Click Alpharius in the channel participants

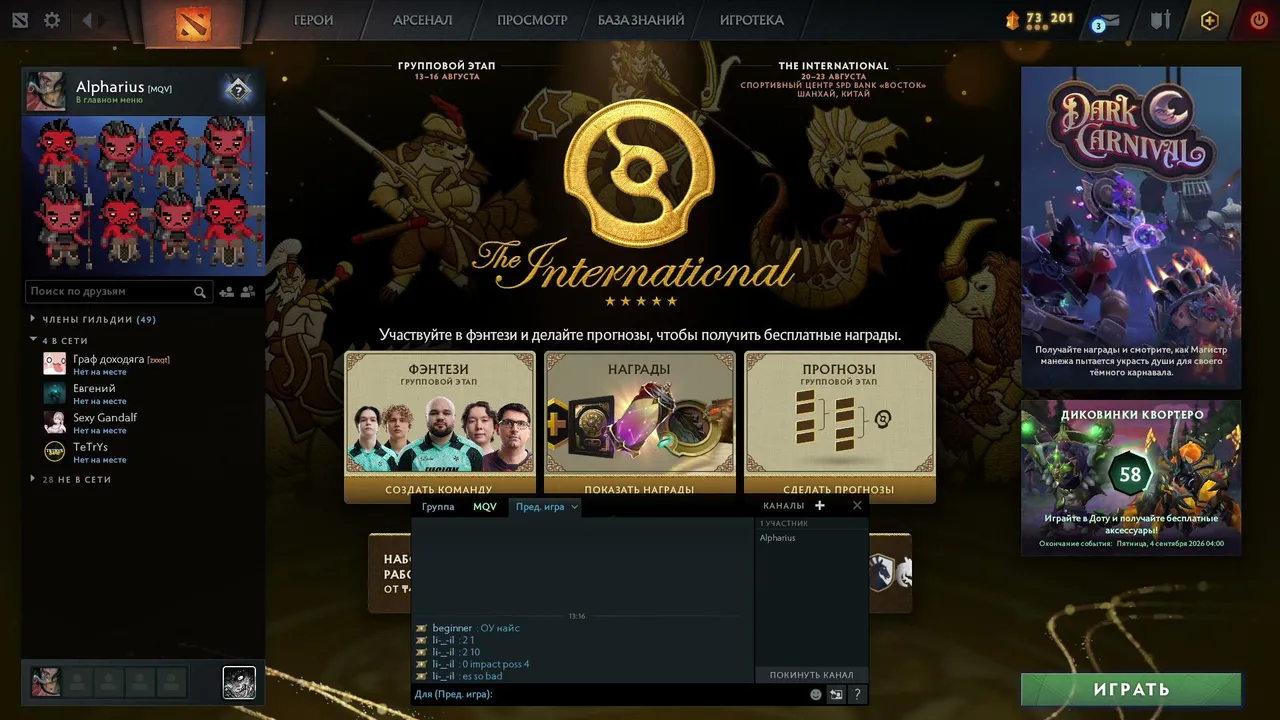(778, 538)
